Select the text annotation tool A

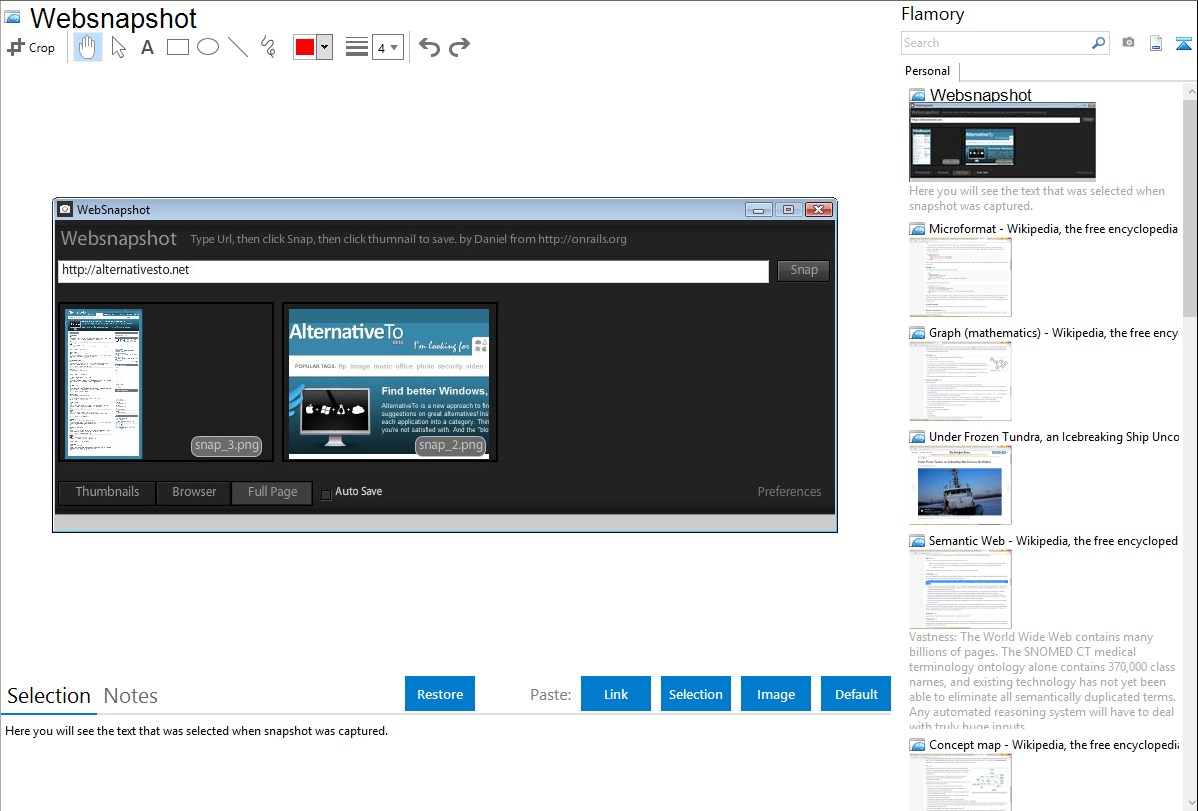[147, 47]
